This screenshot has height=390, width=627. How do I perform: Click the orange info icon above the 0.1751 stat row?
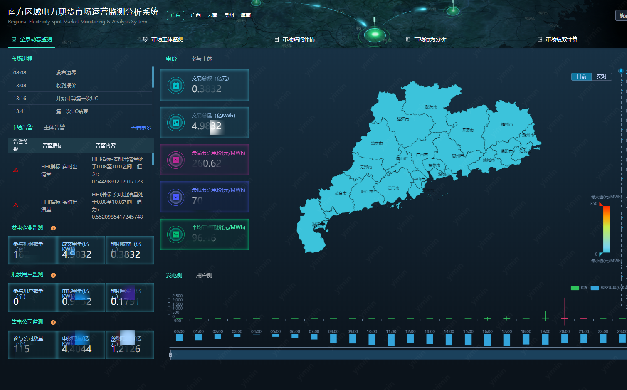coord(53,275)
